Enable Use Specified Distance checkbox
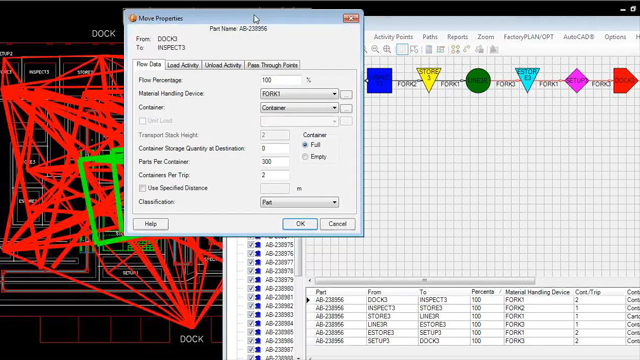This screenshot has width=640, height=360. 142,188
